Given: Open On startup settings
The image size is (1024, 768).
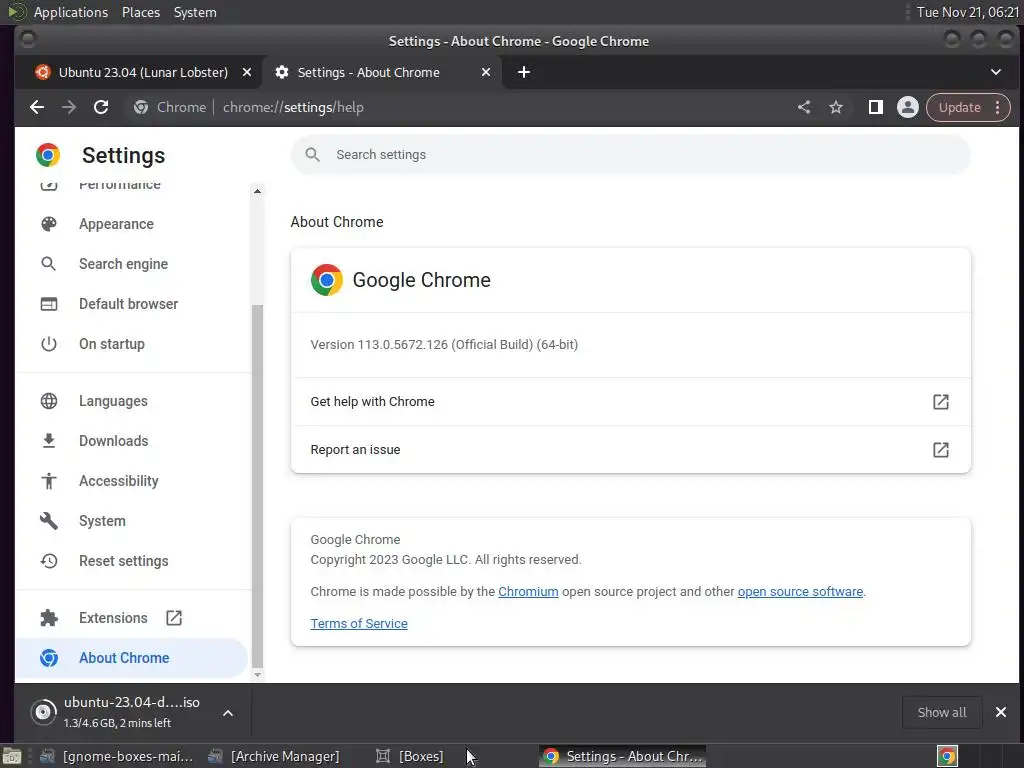Looking at the screenshot, I should tap(112, 344).
